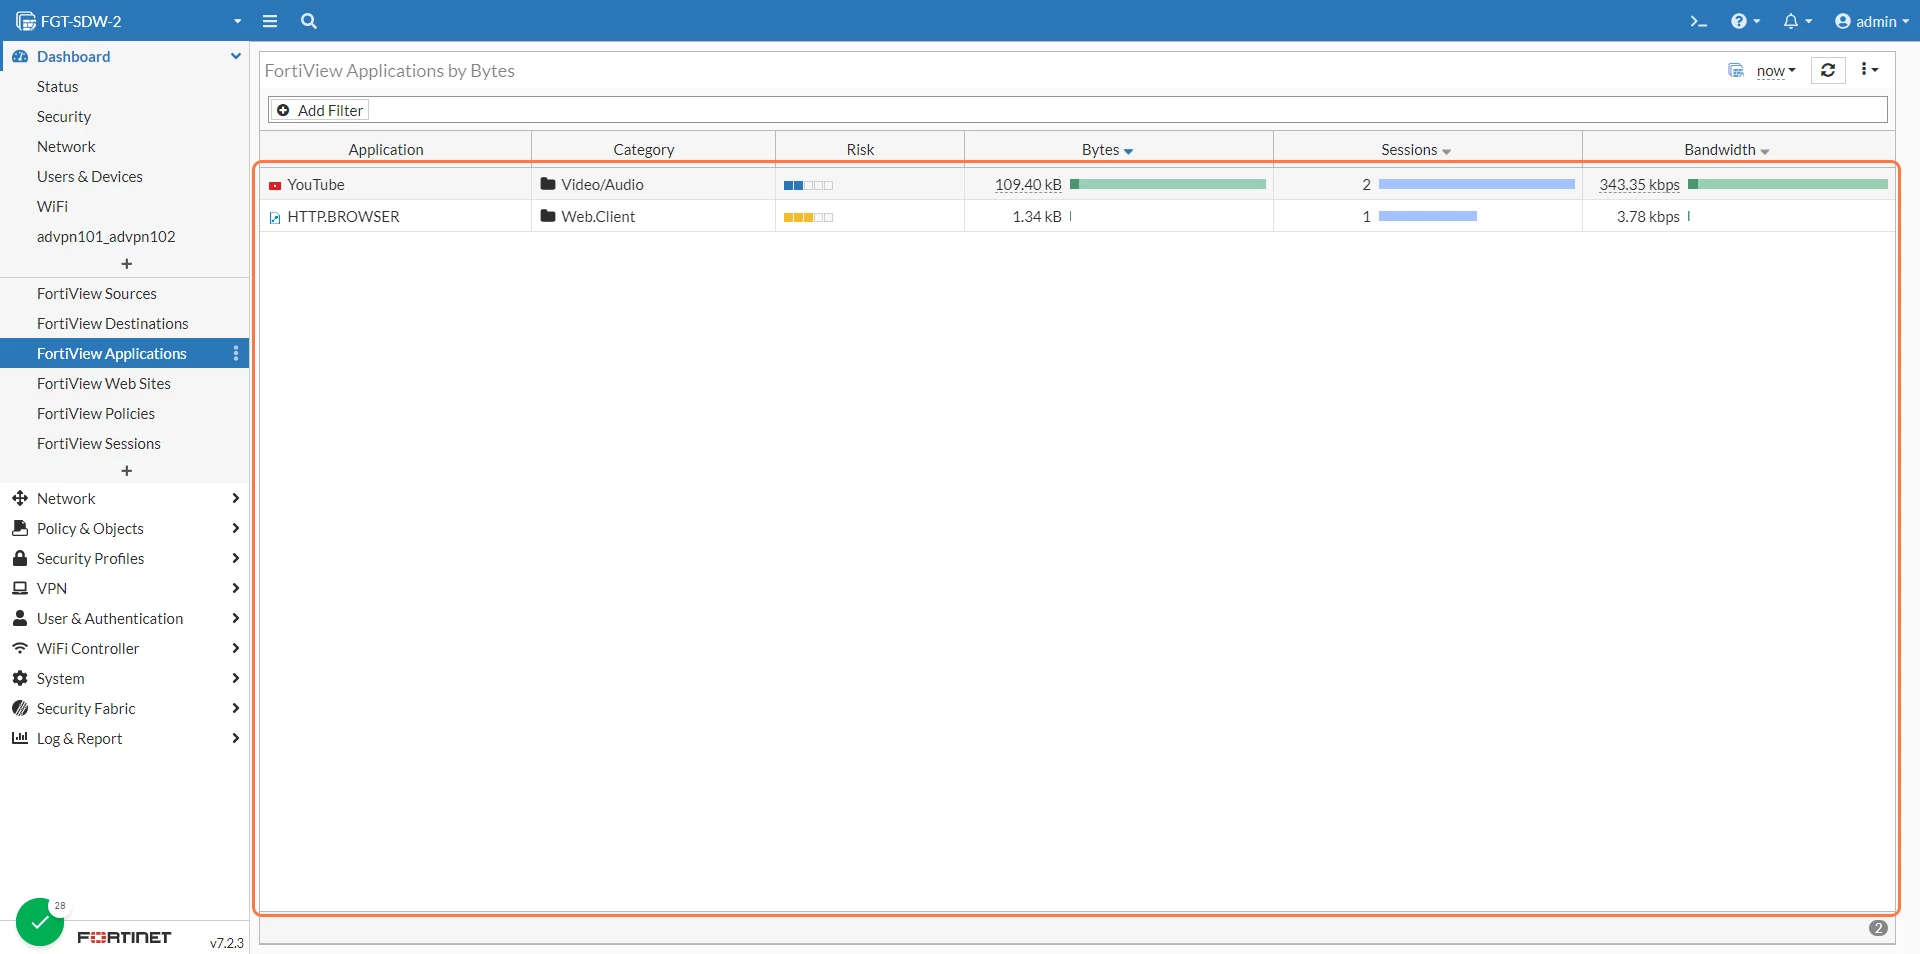Click YouTube risk level indicator
Screen dimensions: 1920x954
pos(808,185)
